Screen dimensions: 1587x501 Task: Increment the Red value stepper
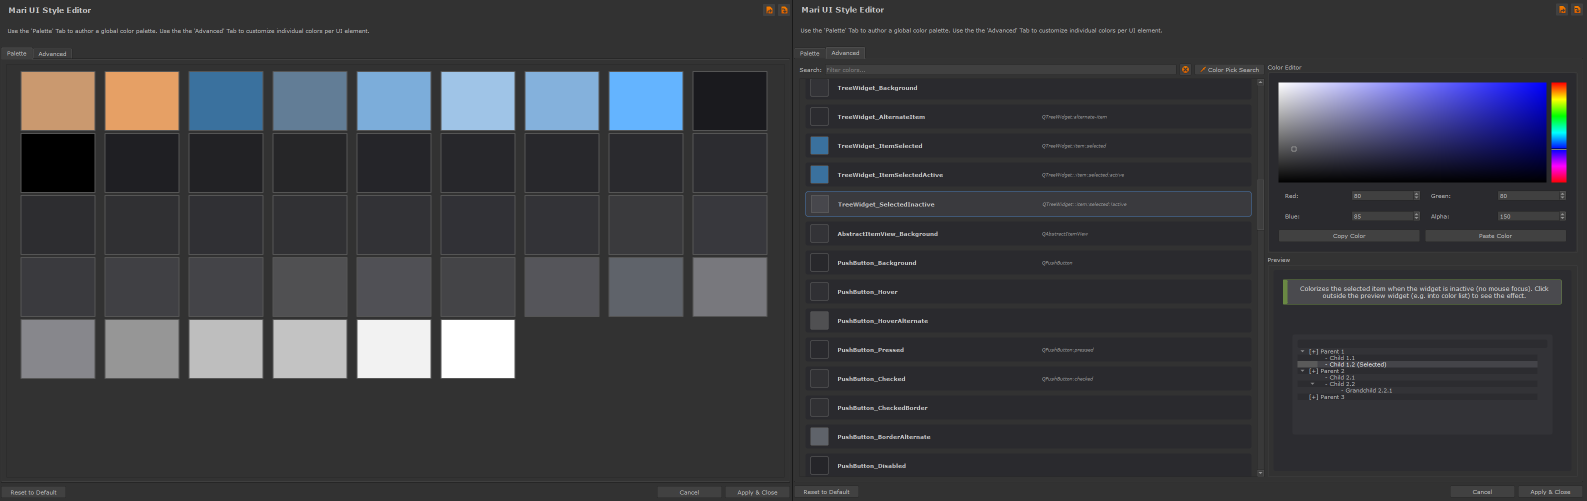pyautogui.click(x=1416, y=194)
